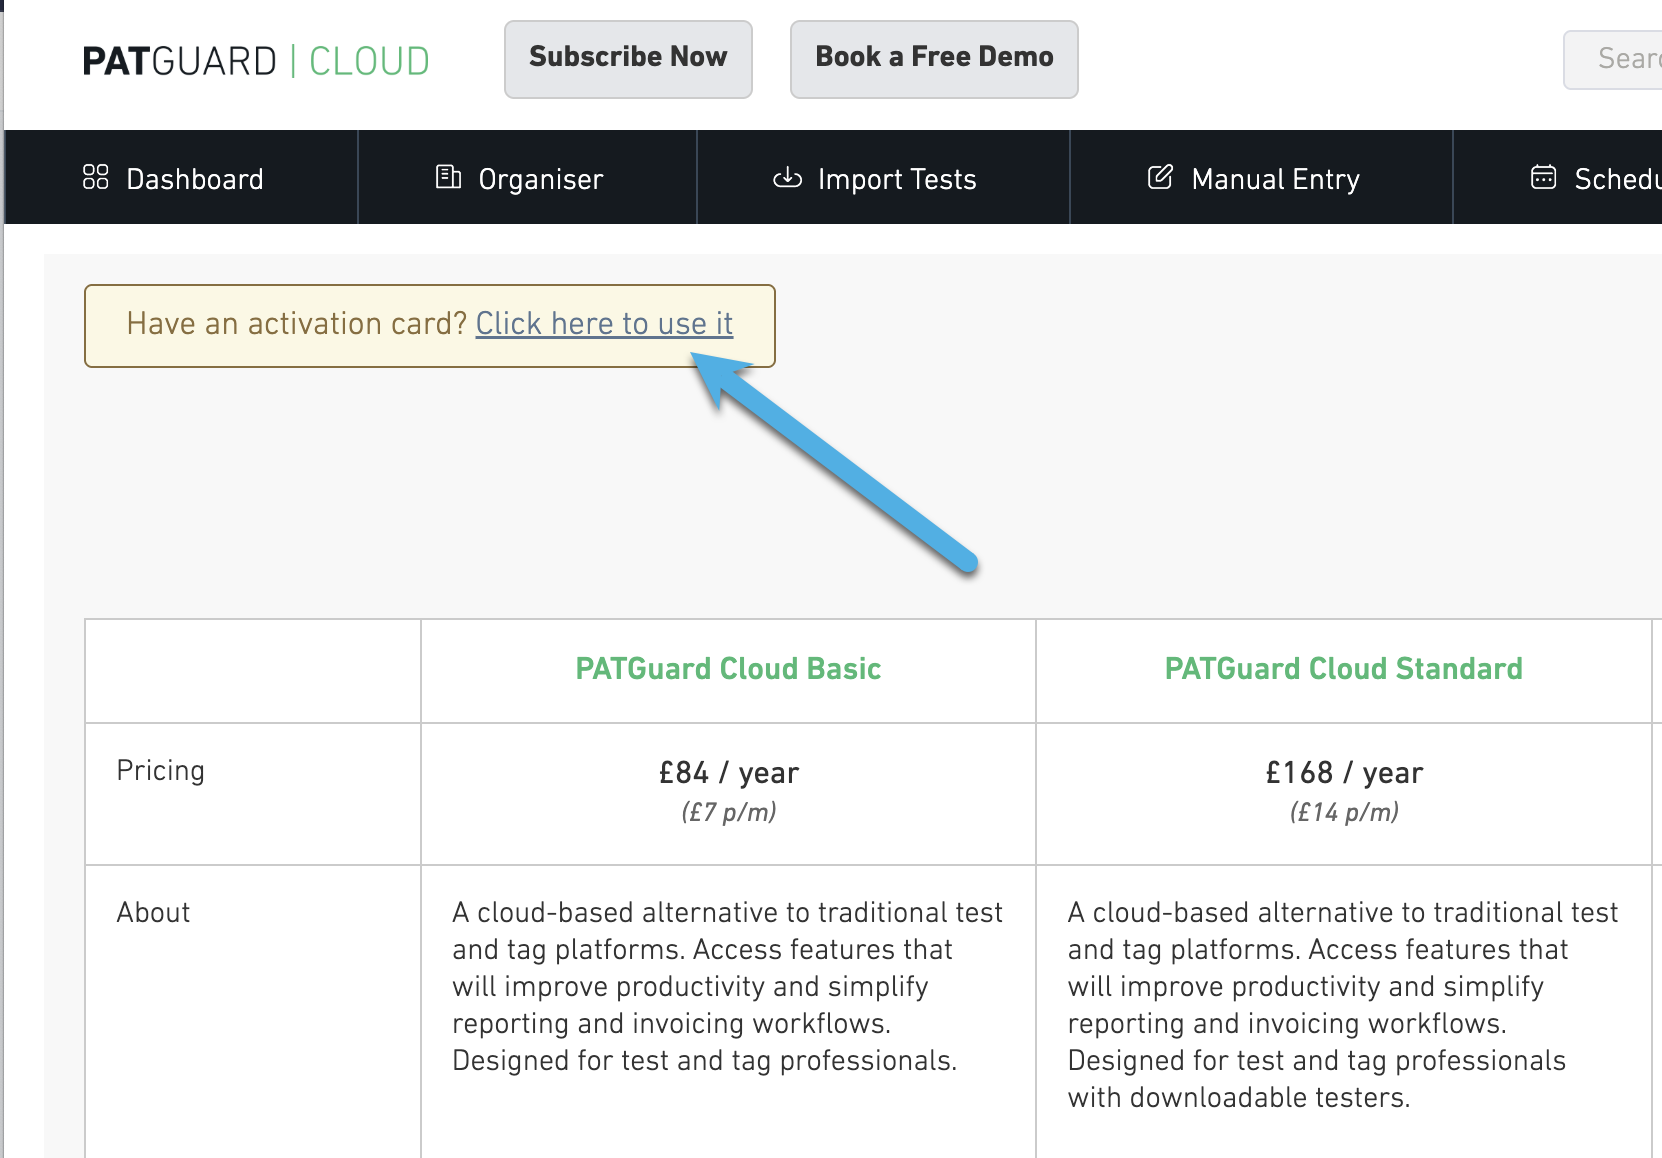Click the (£14 p/m) text
Image resolution: width=1662 pixels, height=1158 pixels.
1343,812
